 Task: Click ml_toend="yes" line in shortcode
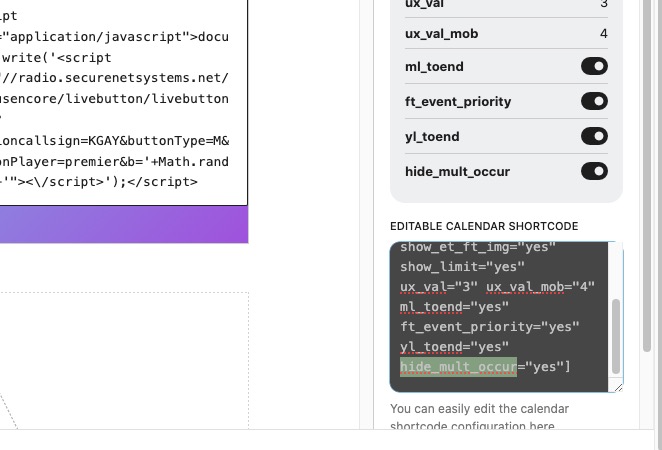click(x=454, y=307)
